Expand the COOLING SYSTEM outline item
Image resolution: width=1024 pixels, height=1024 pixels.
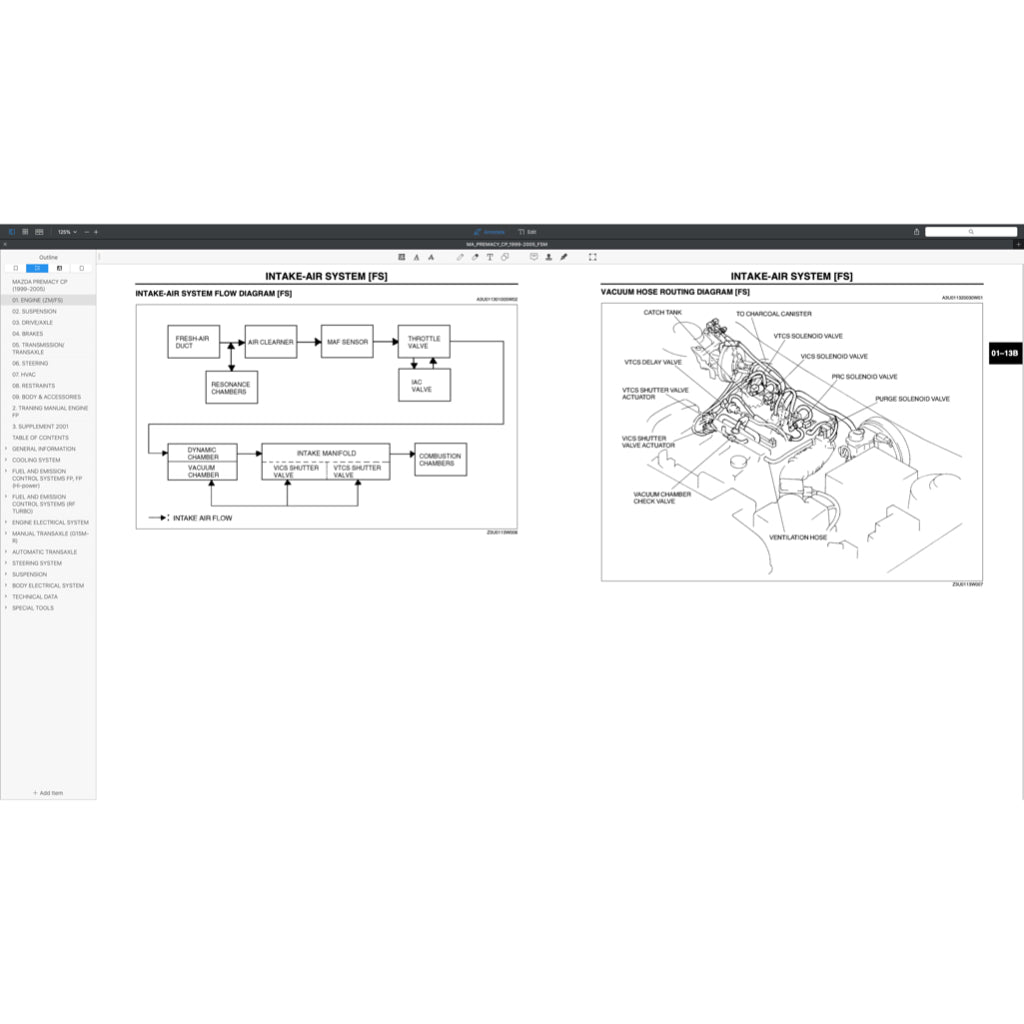(6, 460)
